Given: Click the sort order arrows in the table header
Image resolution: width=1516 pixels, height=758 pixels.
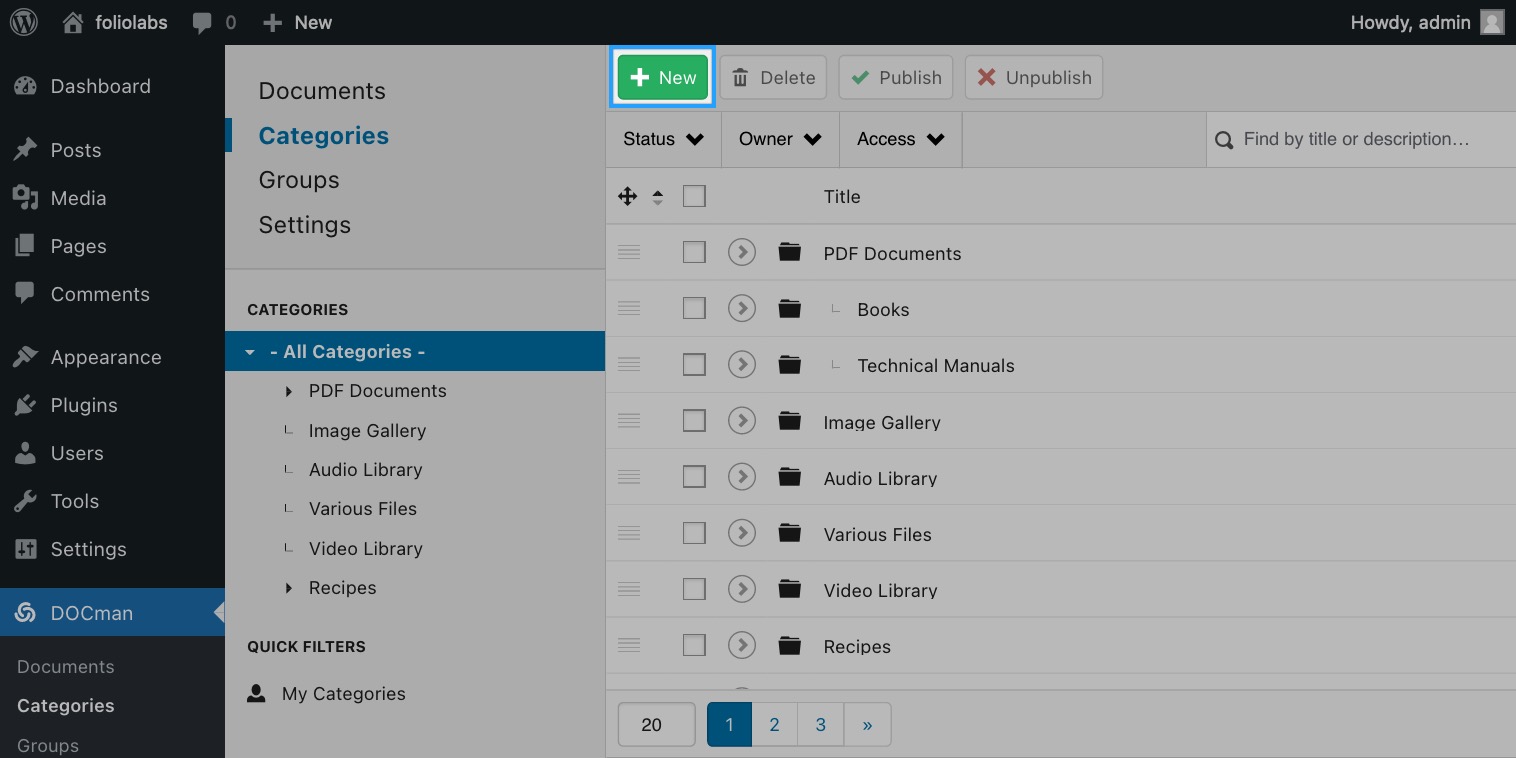Looking at the screenshot, I should coord(657,197).
